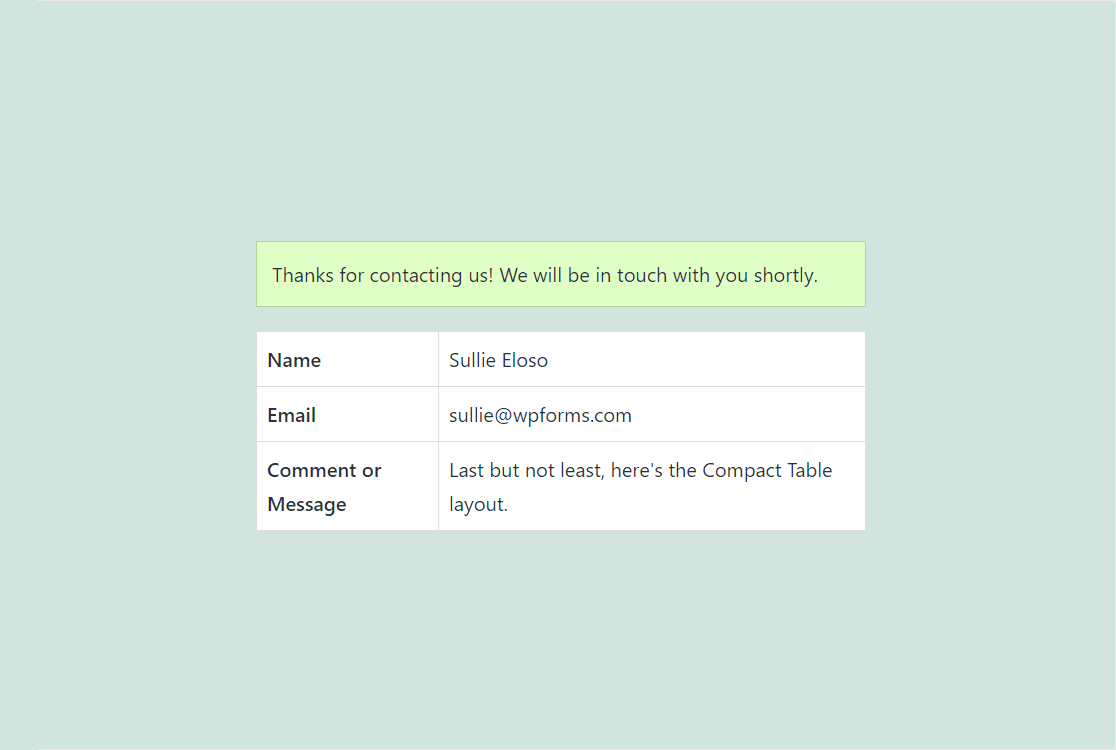Click the 'Sullie Eloso' name value
Image resolution: width=1116 pixels, height=750 pixels.
[x=498, y=360]
